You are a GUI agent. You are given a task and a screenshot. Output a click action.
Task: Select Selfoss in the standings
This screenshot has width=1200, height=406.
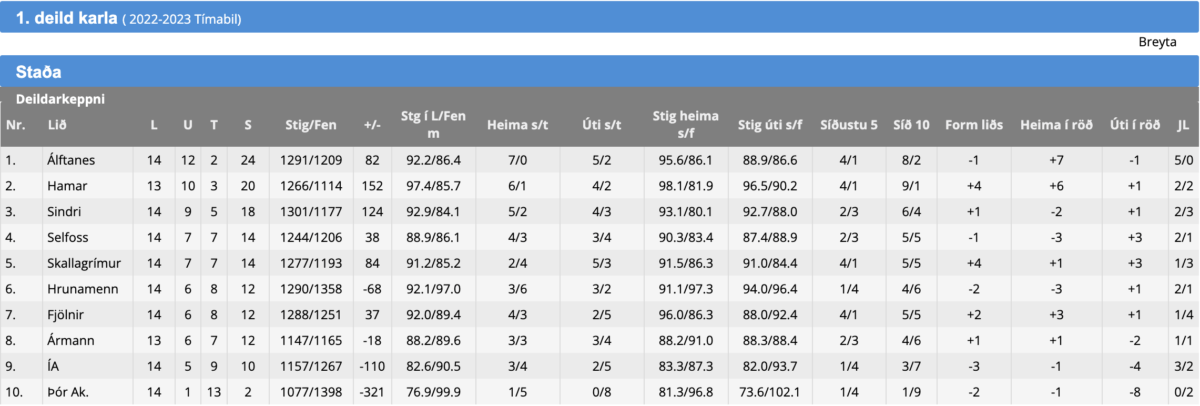click(66, 238)
